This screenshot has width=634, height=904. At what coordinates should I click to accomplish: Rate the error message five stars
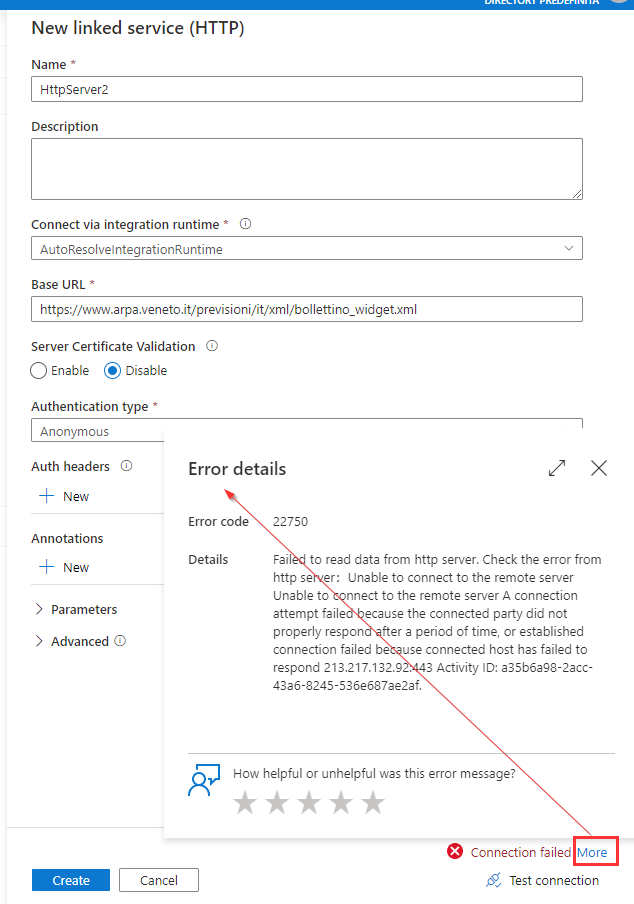[373, 802]
